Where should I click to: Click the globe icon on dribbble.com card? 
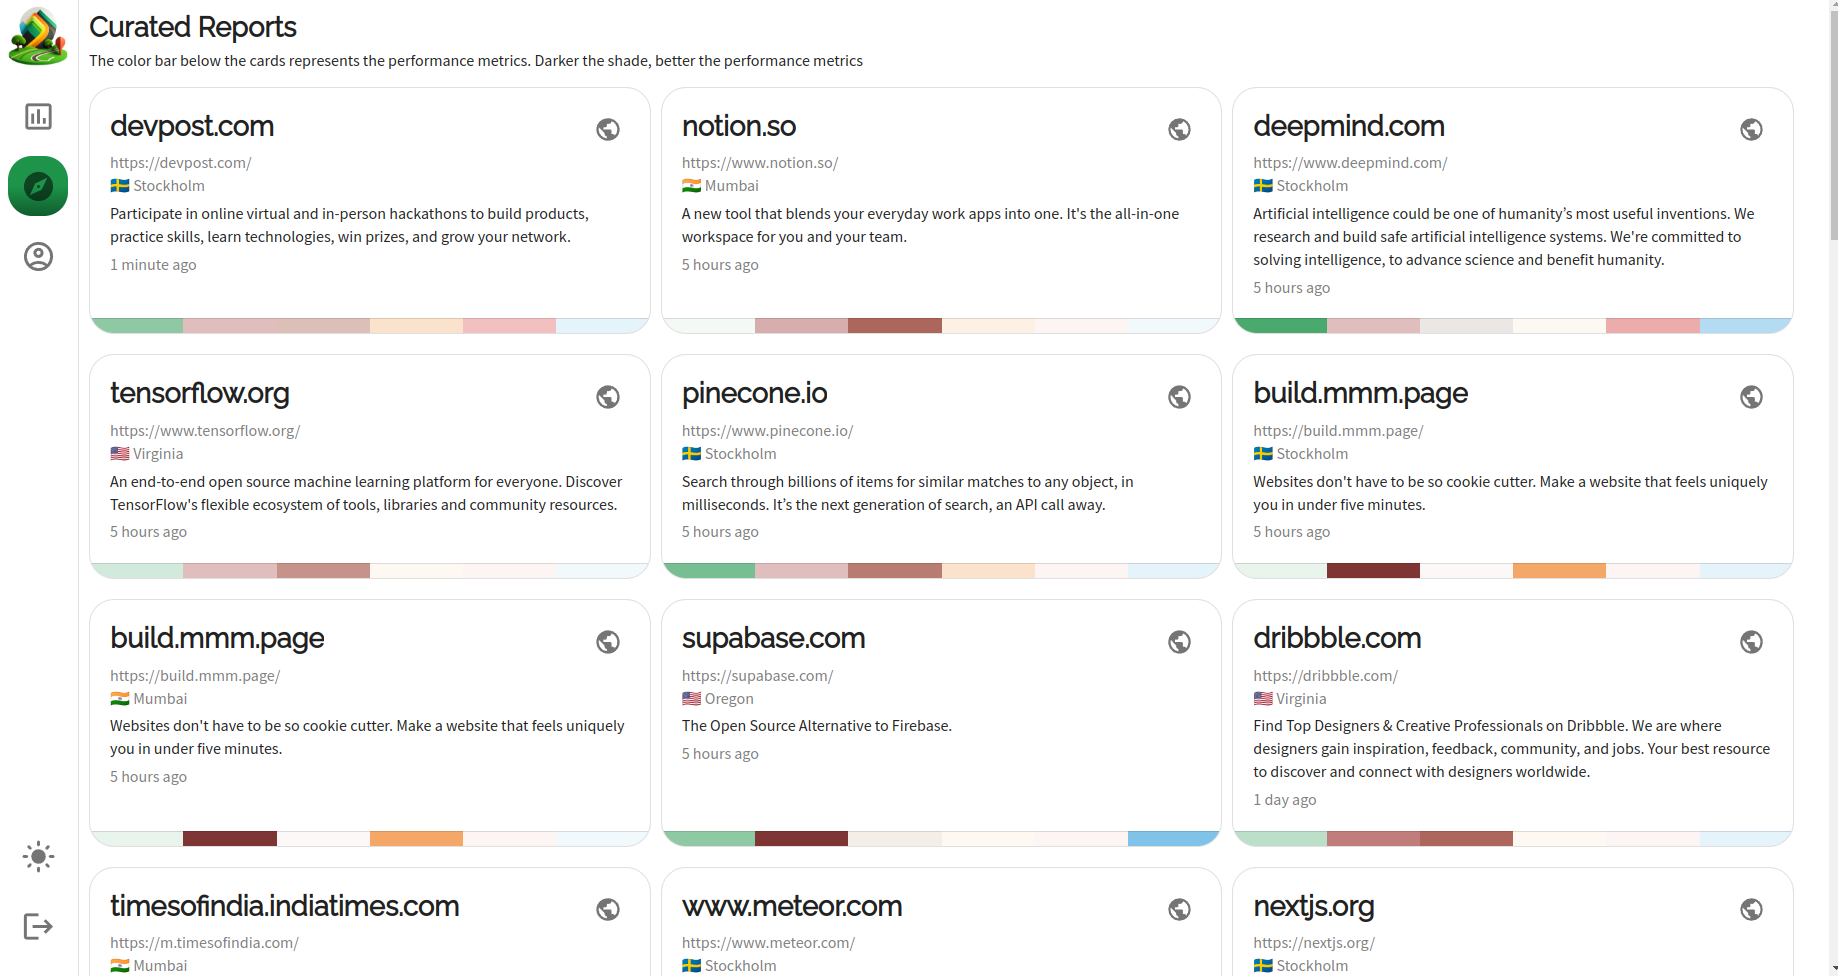(1751, 642)
